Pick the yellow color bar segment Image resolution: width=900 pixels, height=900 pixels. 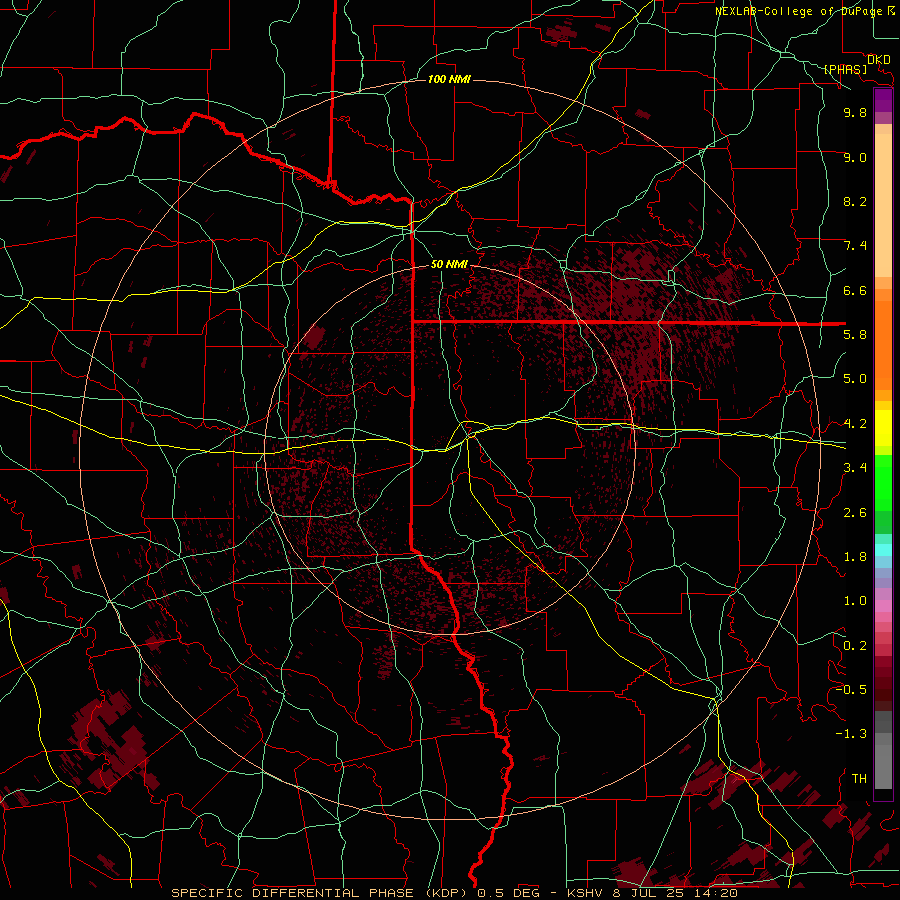click(x=883, y=428)
